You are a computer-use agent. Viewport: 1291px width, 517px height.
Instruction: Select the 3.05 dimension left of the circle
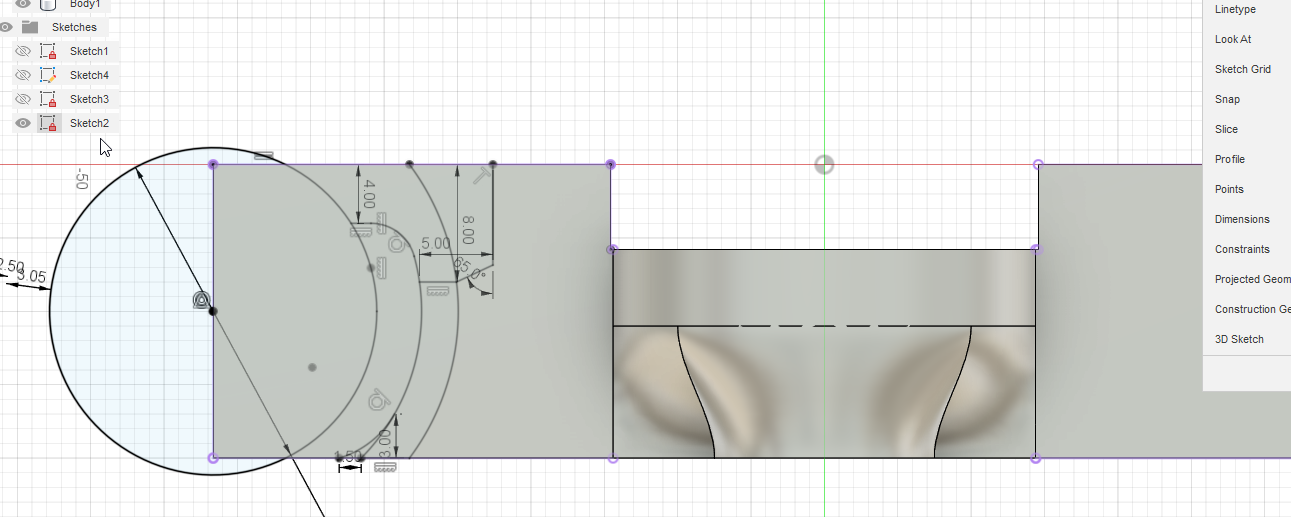32,275
